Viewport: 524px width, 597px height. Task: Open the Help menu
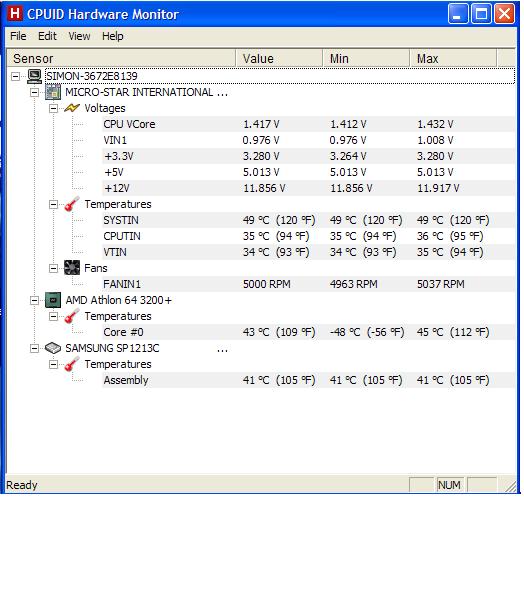click(113, 36)
